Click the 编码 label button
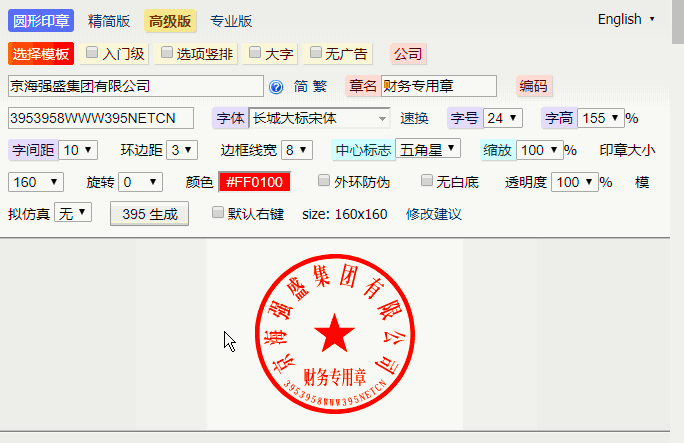This screenshot has height=443, width=684. point(534,86)
